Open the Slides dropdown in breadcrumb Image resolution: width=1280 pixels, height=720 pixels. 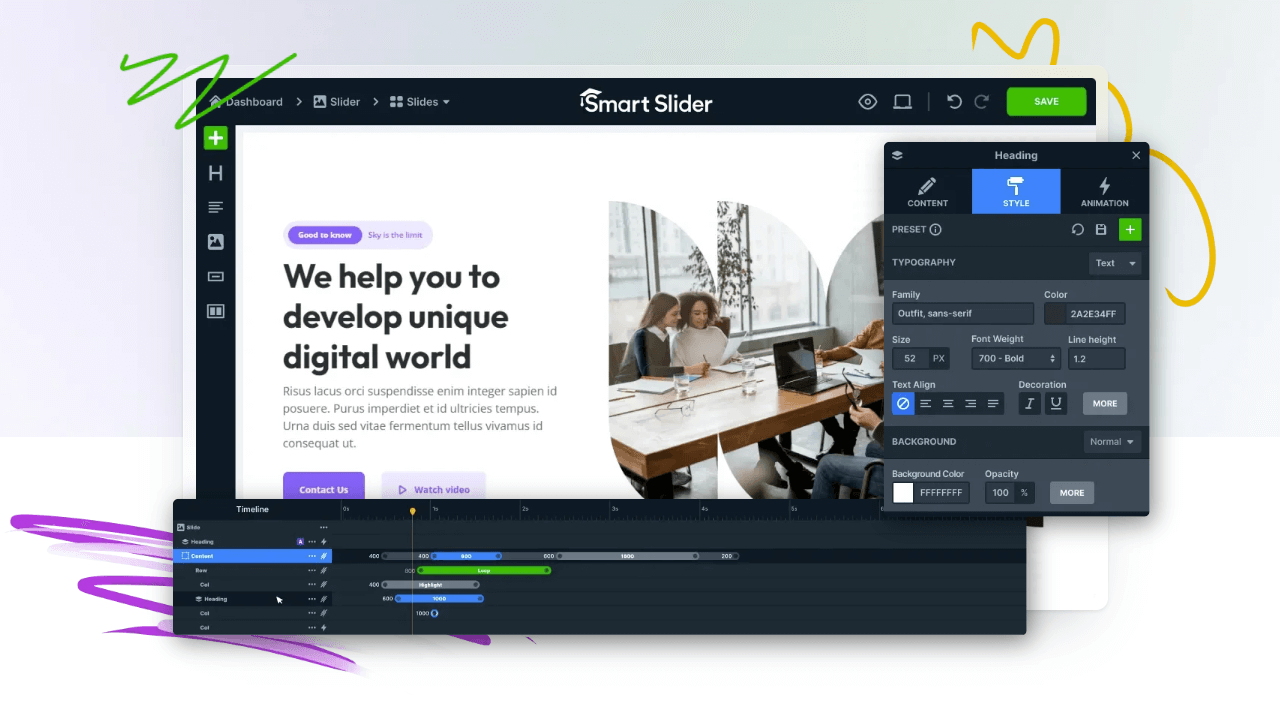[420, 101]
